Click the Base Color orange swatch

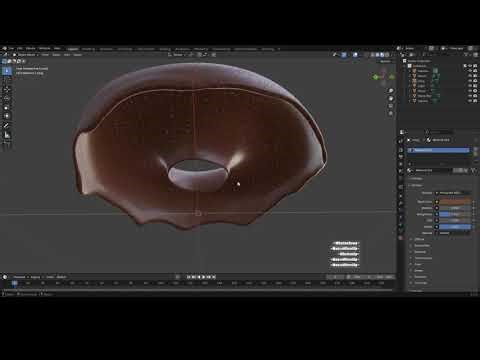pyautogui.click(x=455, y=202)
